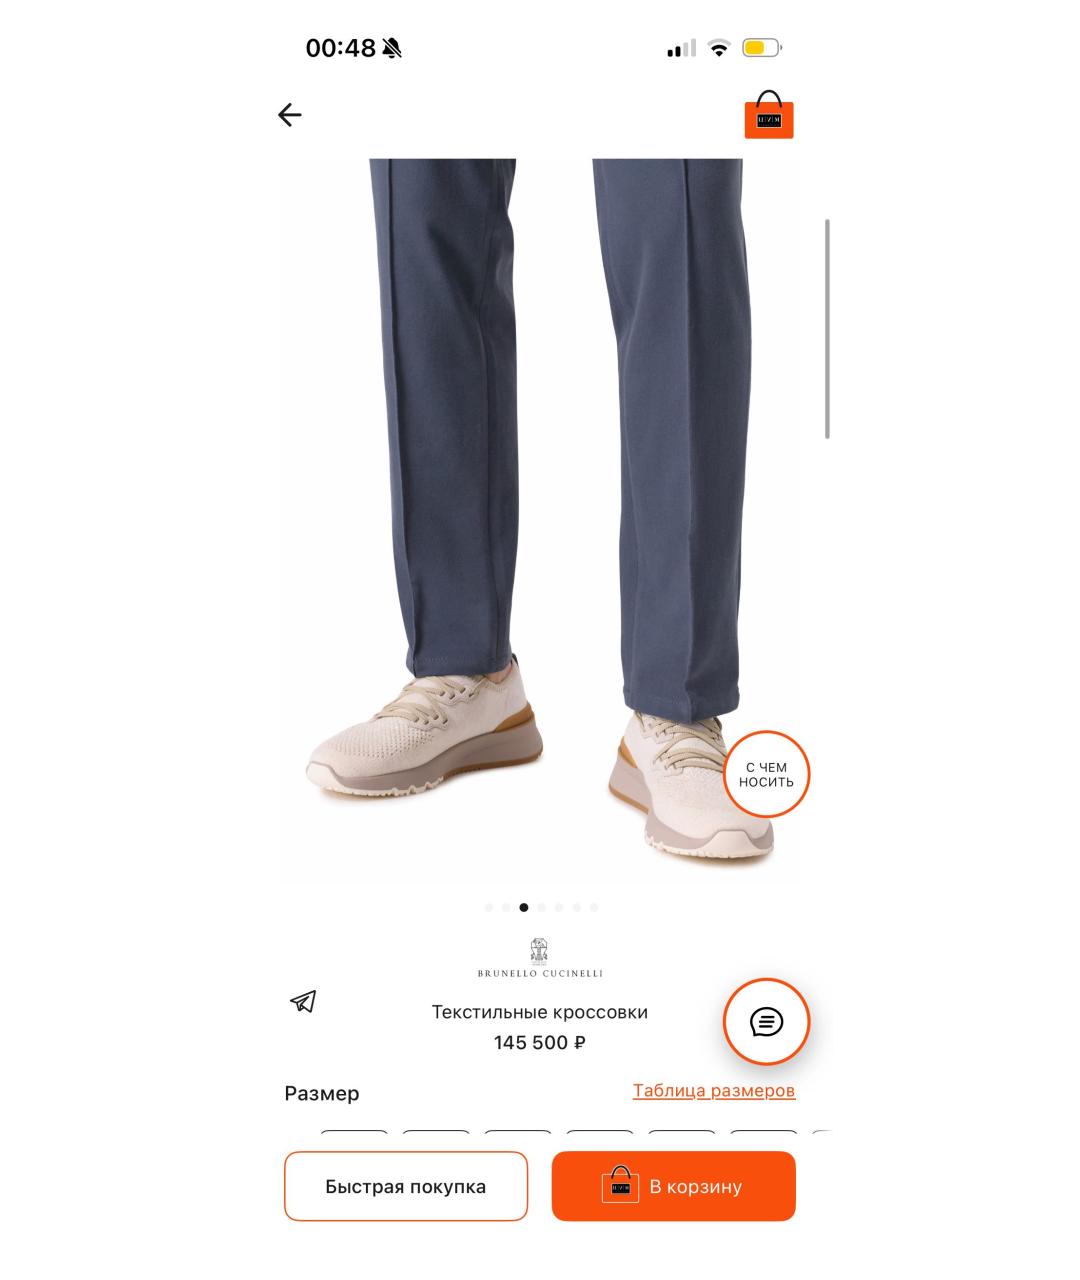Viewport: 1080px width, 1280px height.
Task: Select the fourth image pagination dot
Action: [541, 908]
